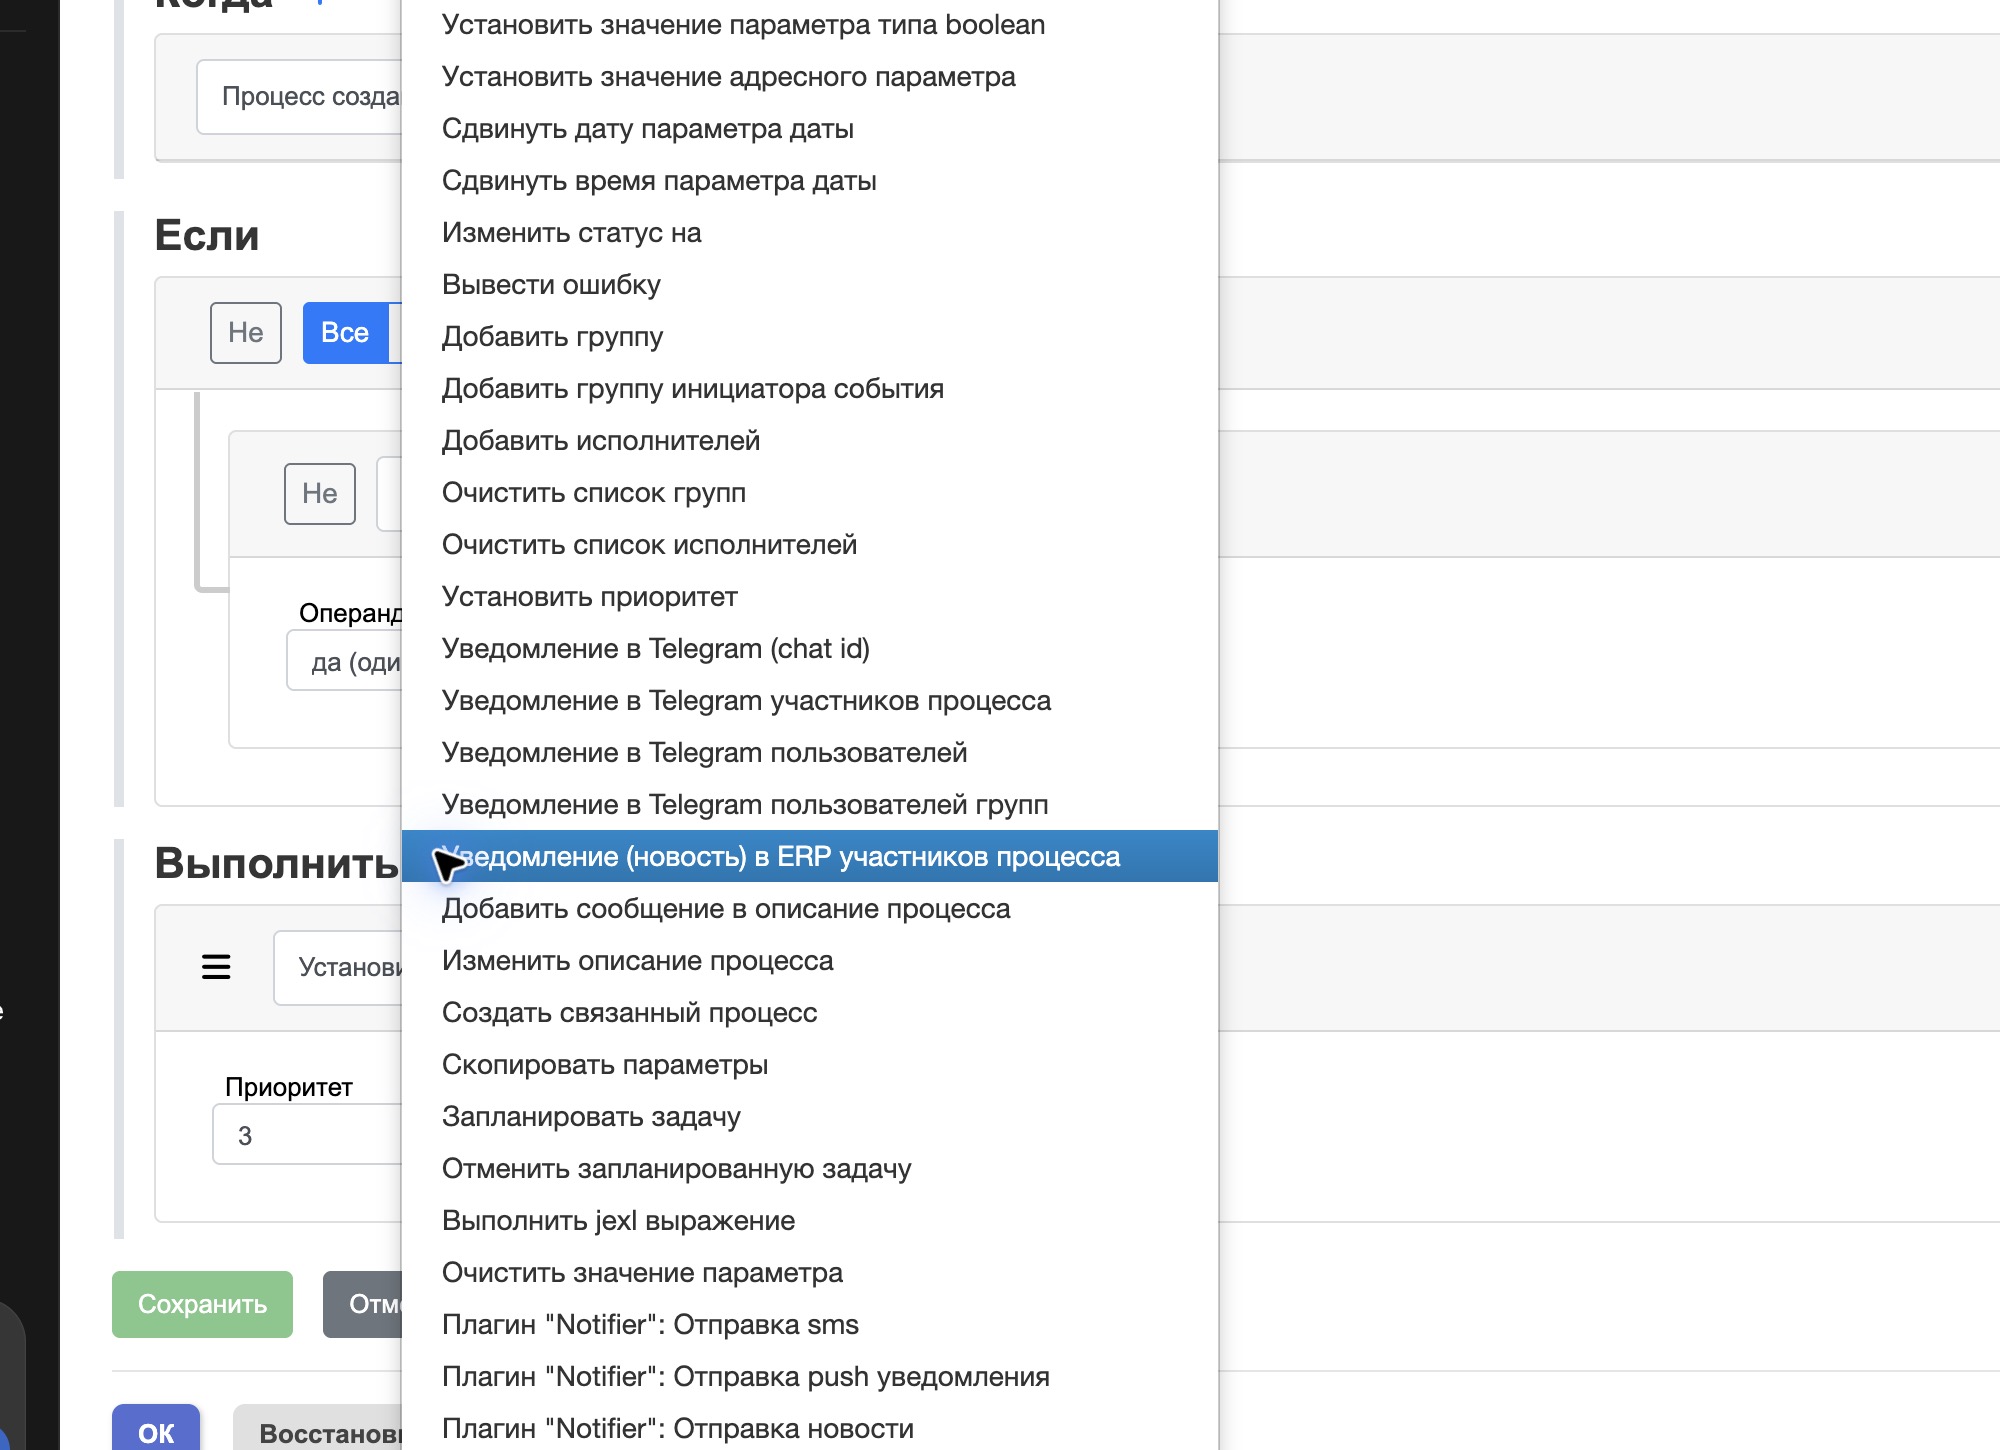Pick 'Изменить статус на' action
This screenshot has height=1450, width=2000.
pyautogui.click(x=809, y=233)
